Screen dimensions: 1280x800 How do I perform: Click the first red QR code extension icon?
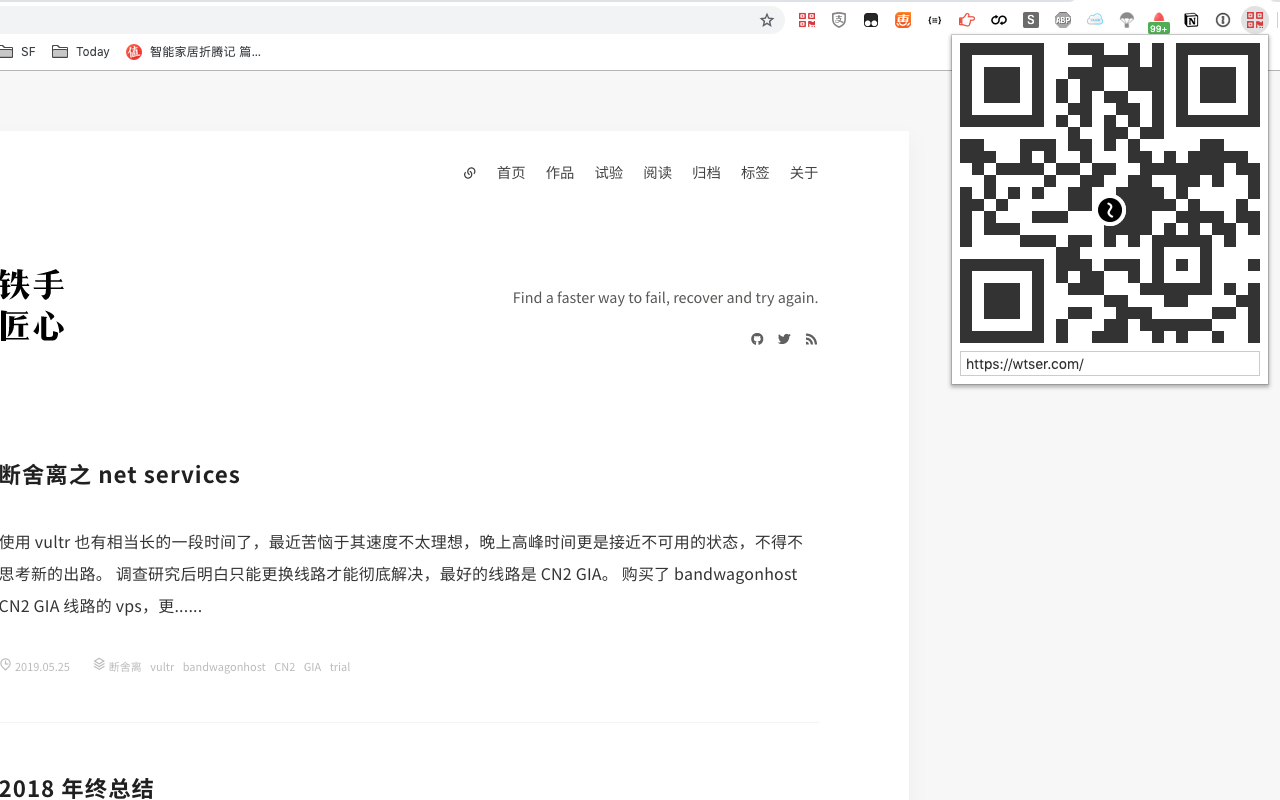point(807,20)
